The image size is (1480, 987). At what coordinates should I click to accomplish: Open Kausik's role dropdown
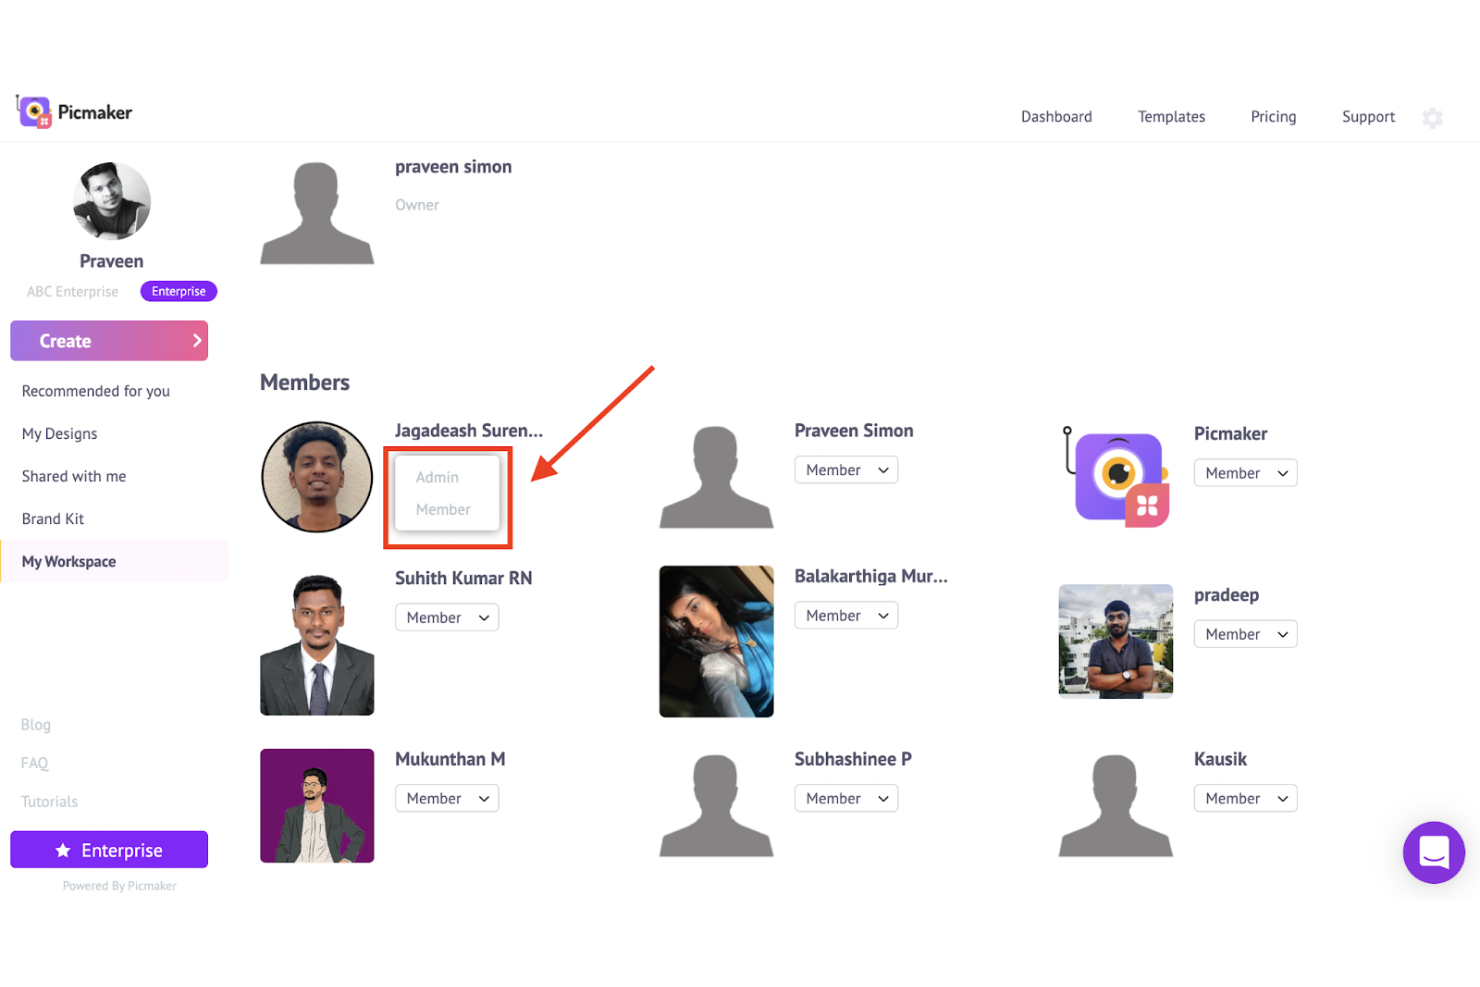(x=1245, y=798)
